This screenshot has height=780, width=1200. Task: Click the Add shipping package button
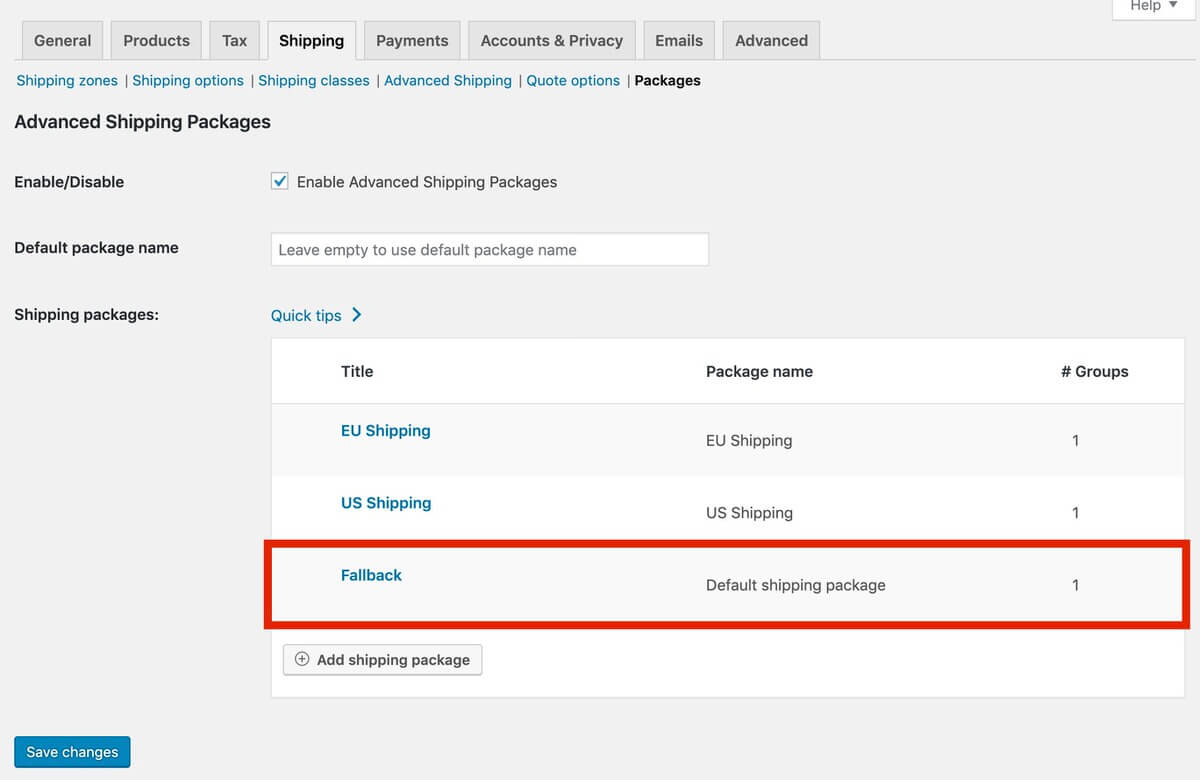tap(382, 660)
